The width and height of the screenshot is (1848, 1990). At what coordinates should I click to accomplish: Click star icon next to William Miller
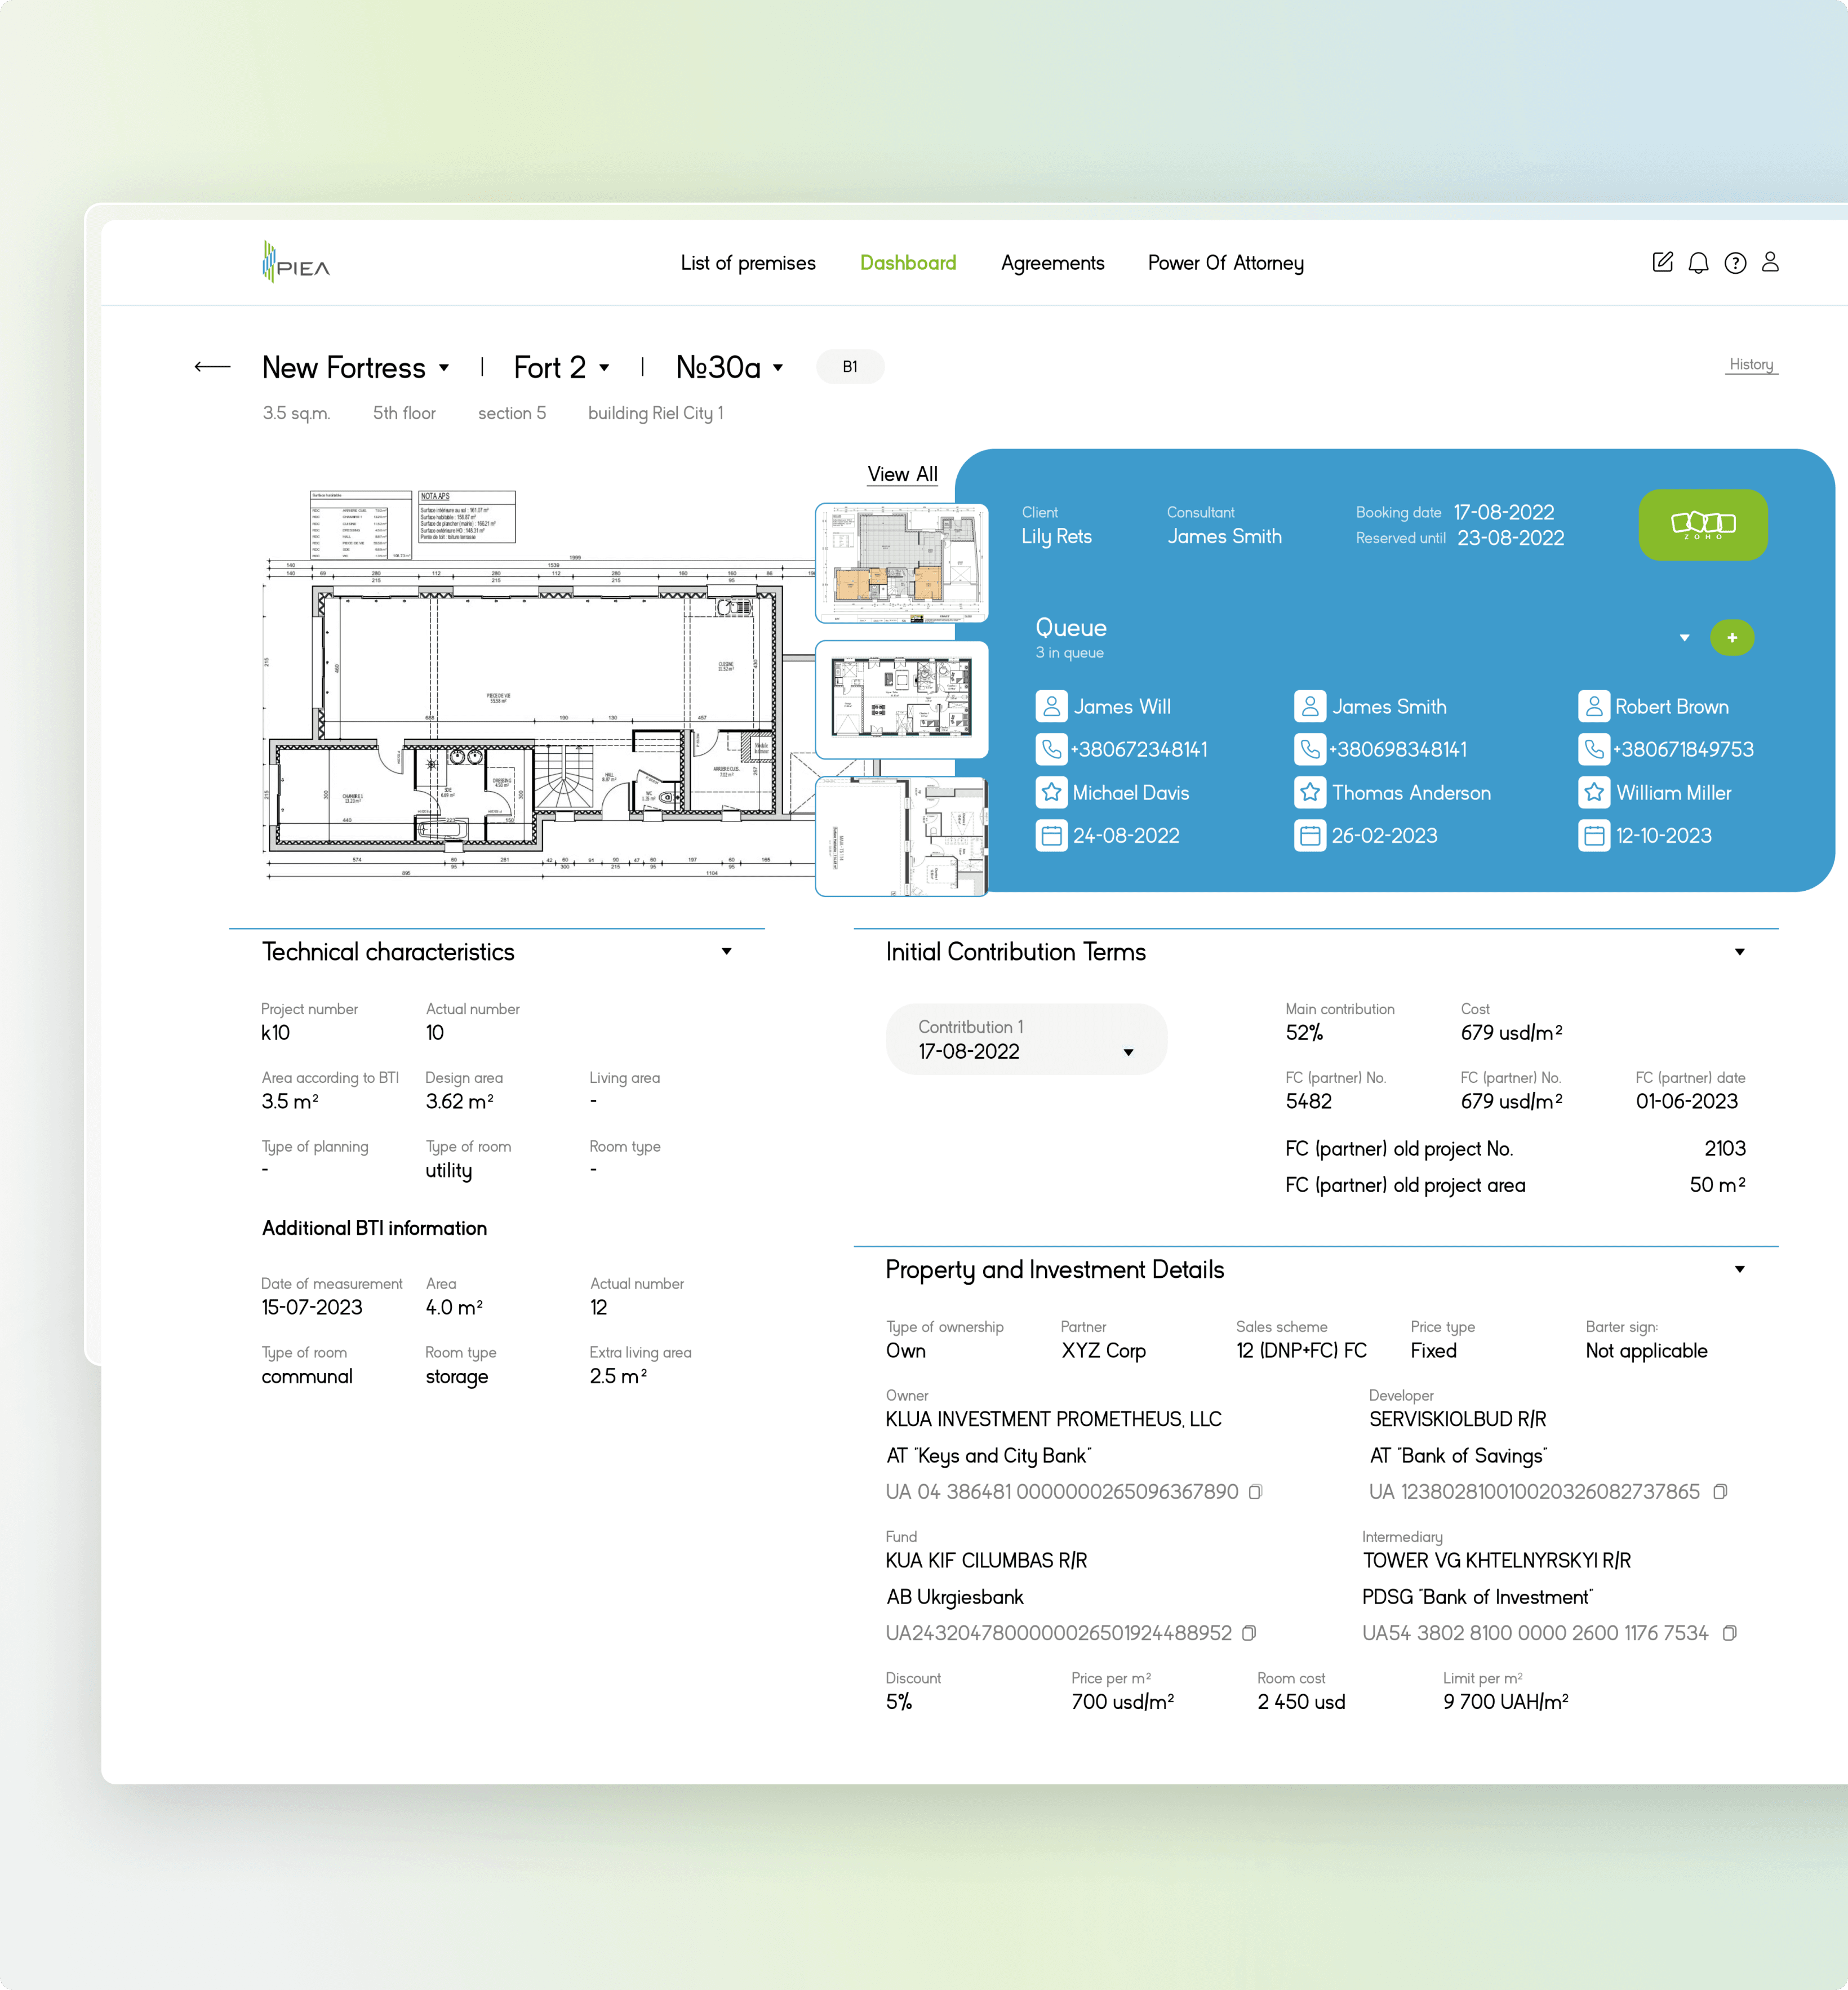pyautogui.click(x=1594, y=793)
